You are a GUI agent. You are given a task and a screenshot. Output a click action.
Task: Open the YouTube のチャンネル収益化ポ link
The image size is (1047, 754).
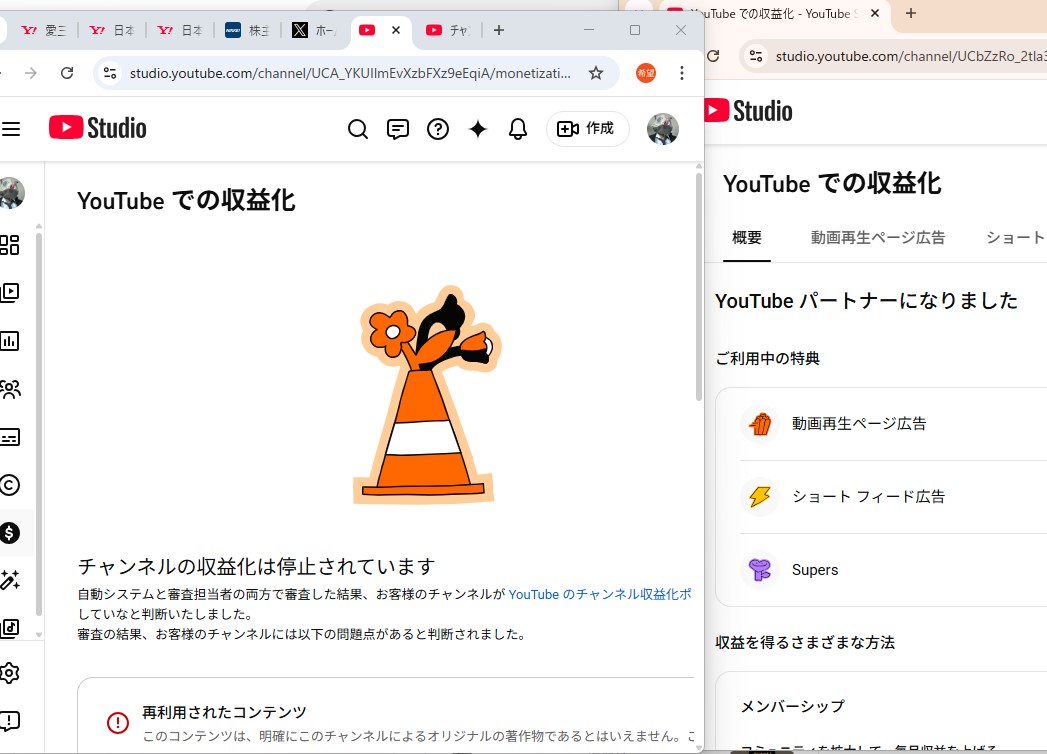click(x=600, y=594)
